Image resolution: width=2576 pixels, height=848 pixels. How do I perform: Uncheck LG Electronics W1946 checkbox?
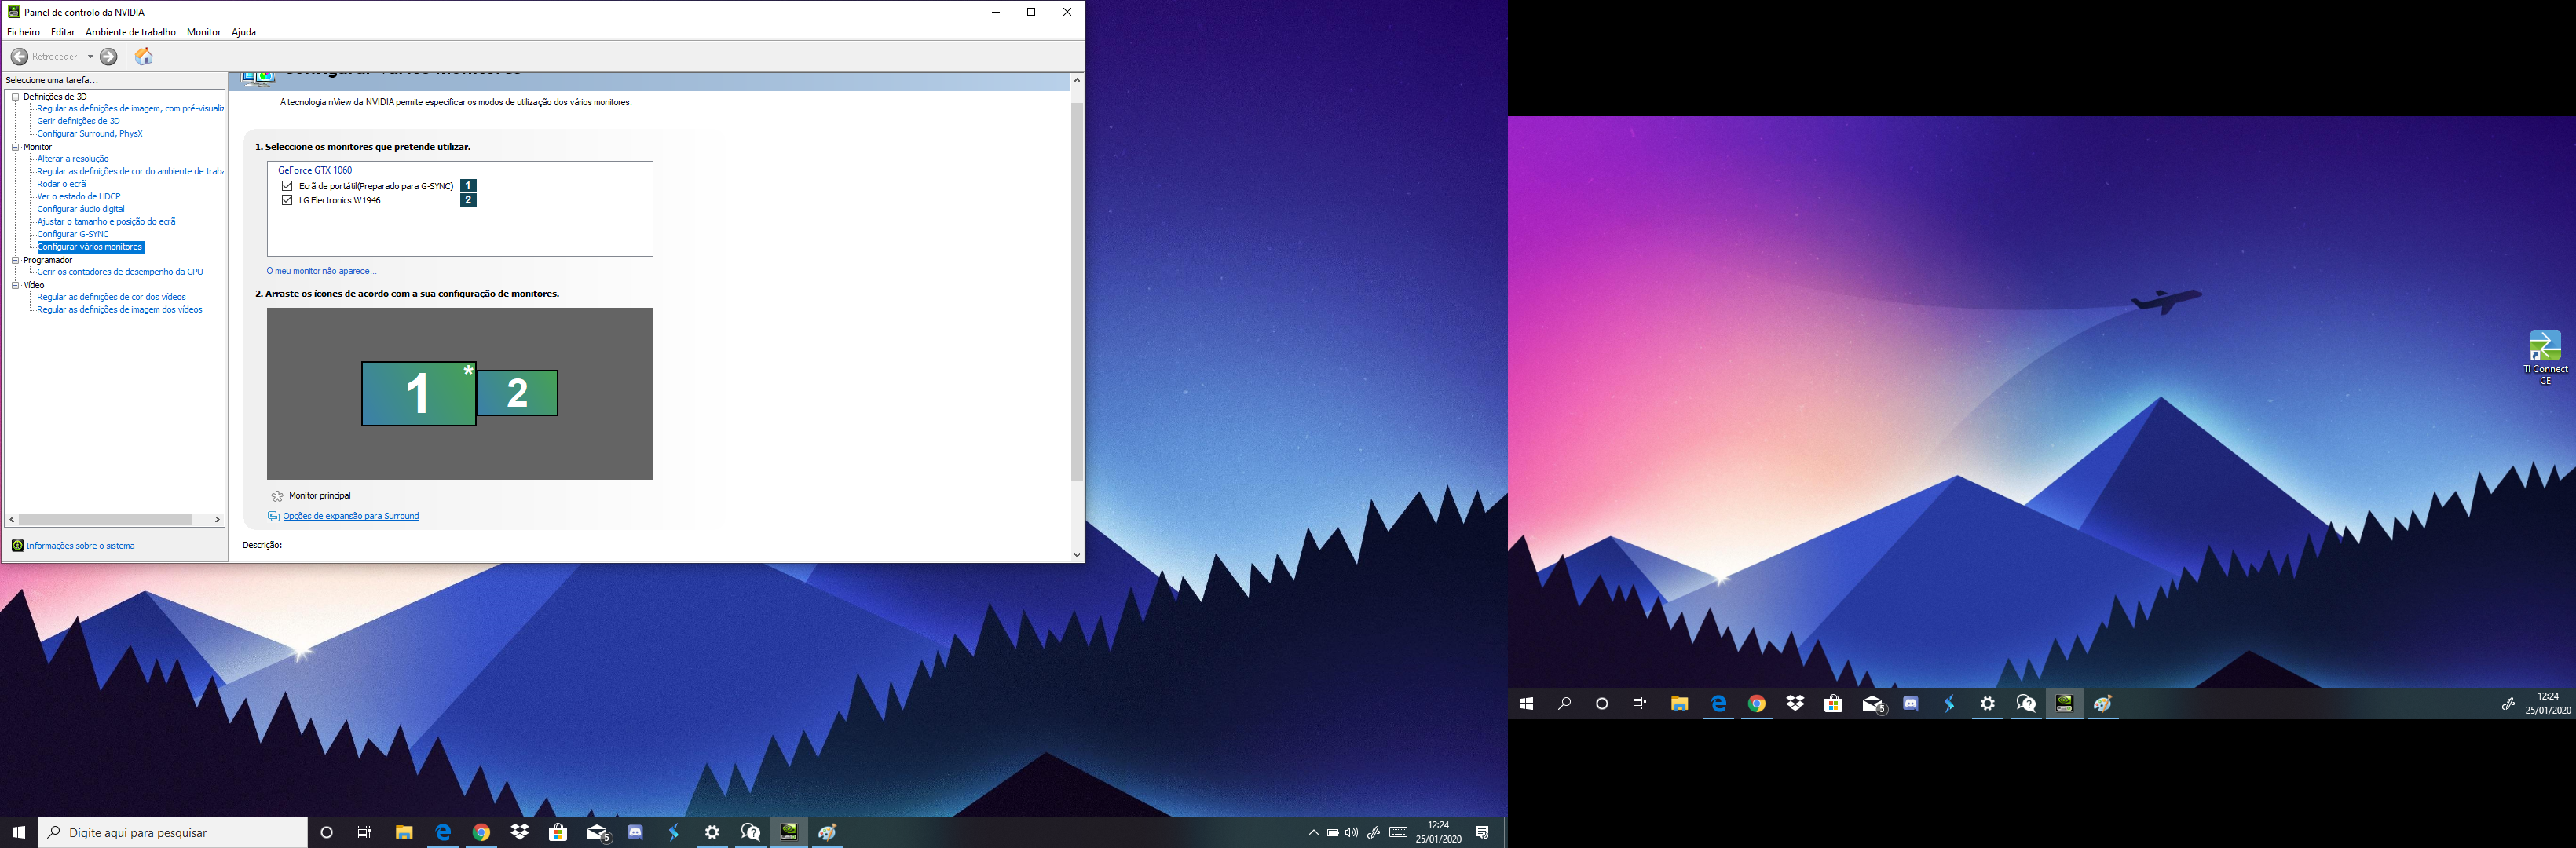point(287,200)
